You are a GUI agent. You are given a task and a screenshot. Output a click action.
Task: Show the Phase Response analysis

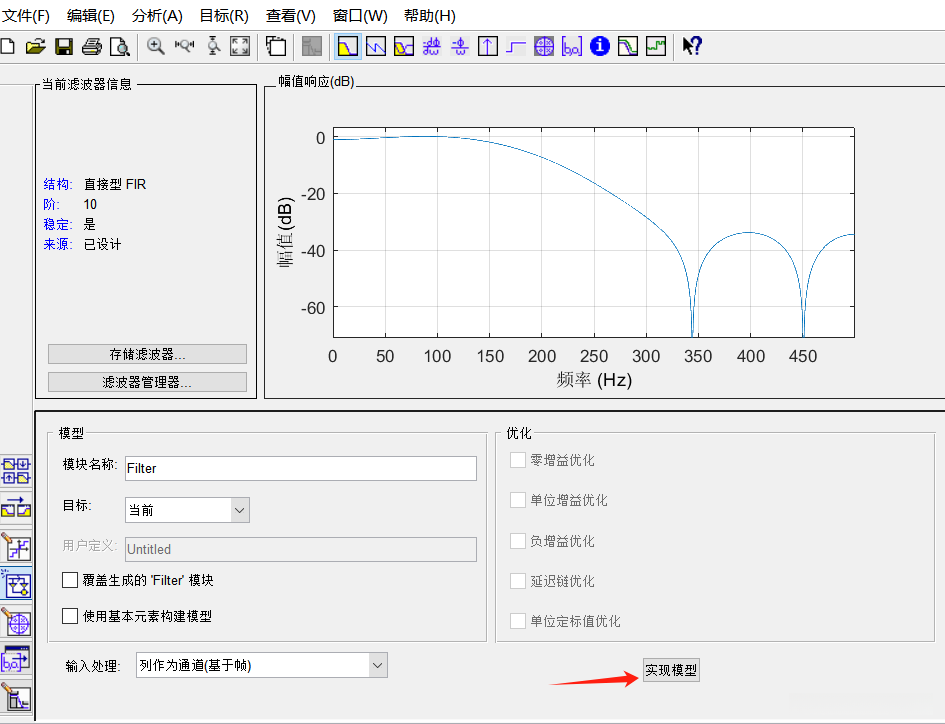(x=376, y=46)
